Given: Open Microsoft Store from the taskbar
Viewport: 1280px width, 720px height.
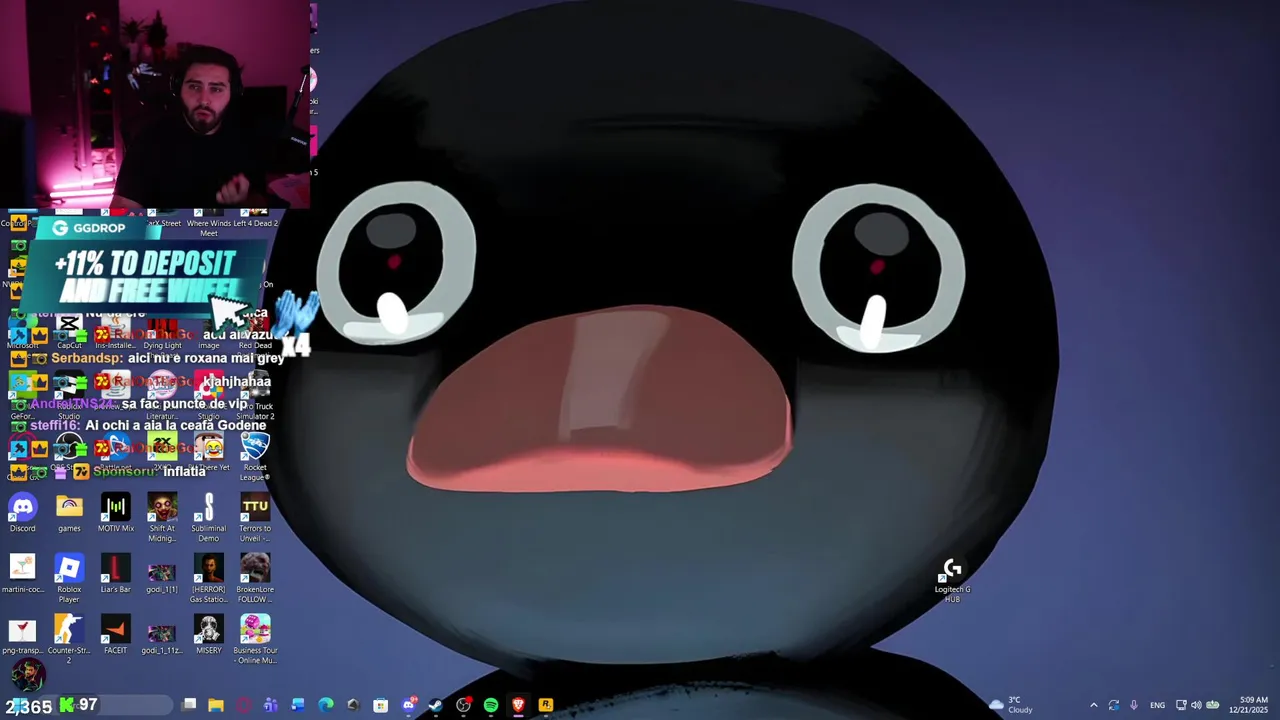Looking at the screenshot, I should click(x=380, y=705).
